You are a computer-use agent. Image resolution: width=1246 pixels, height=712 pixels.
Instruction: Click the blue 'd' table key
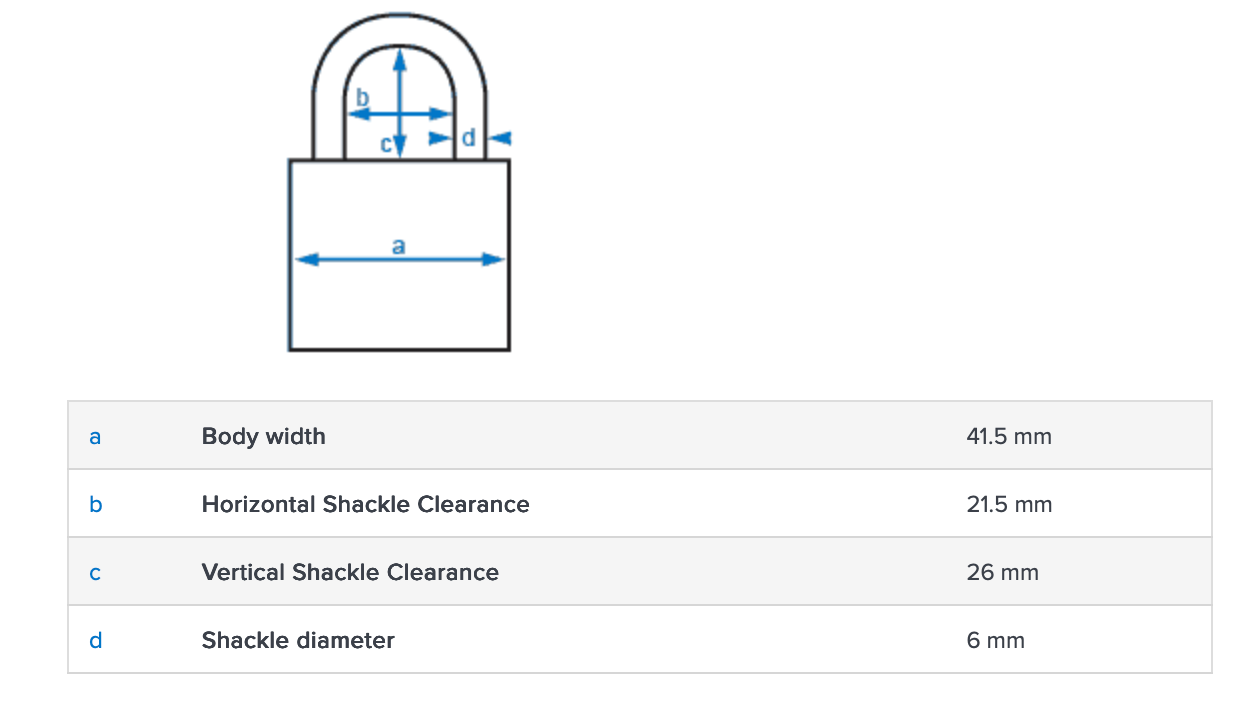(x=95, y=641)
